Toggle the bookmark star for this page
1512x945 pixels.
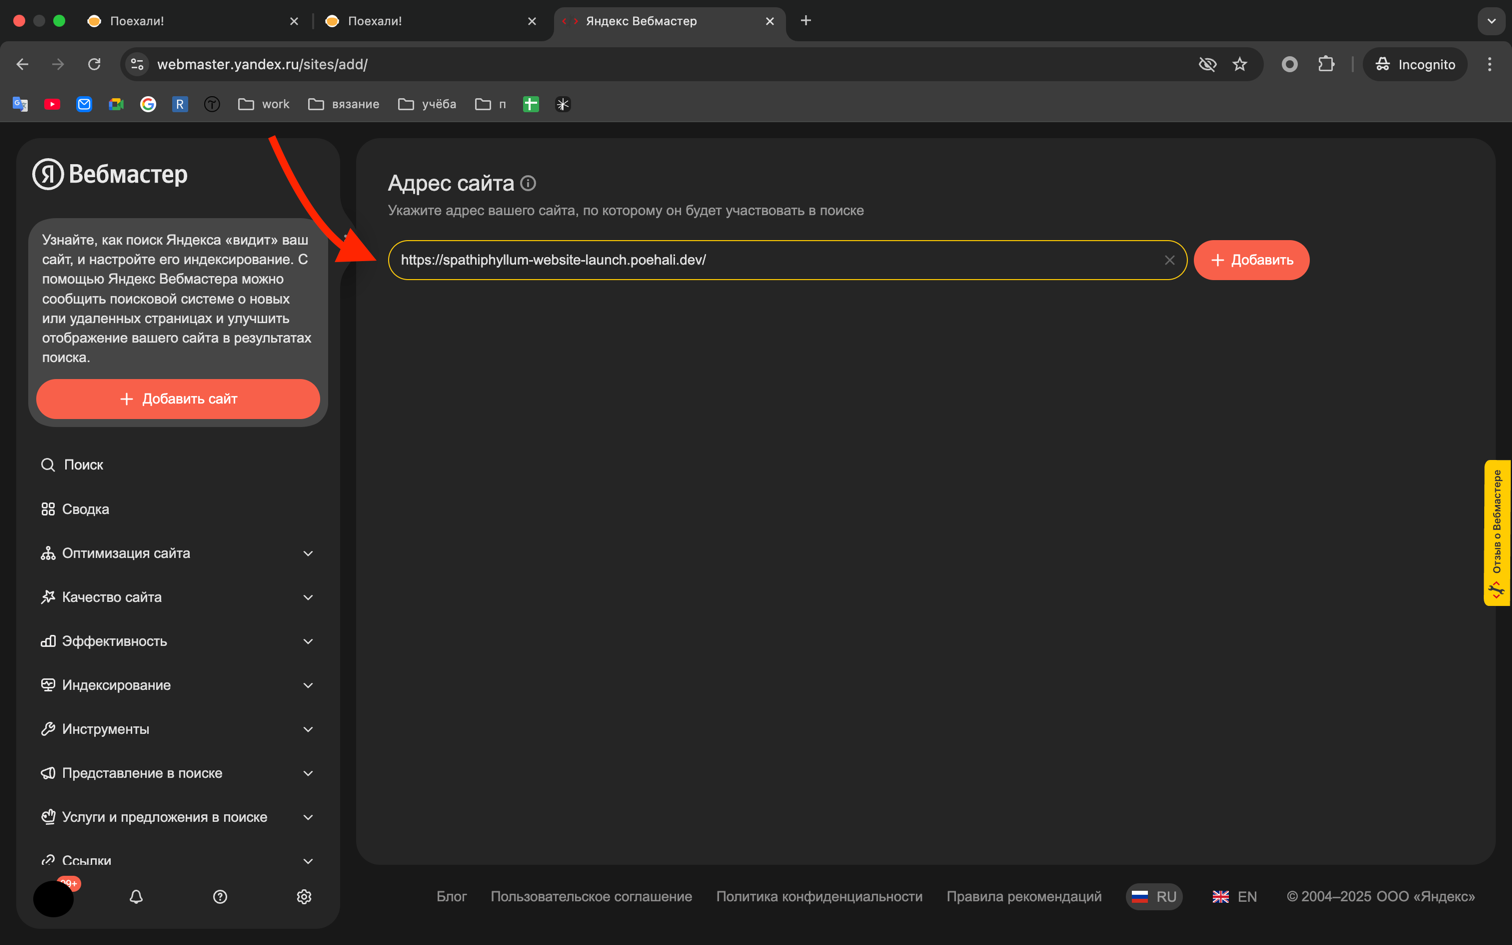(x=1240, y=63)
